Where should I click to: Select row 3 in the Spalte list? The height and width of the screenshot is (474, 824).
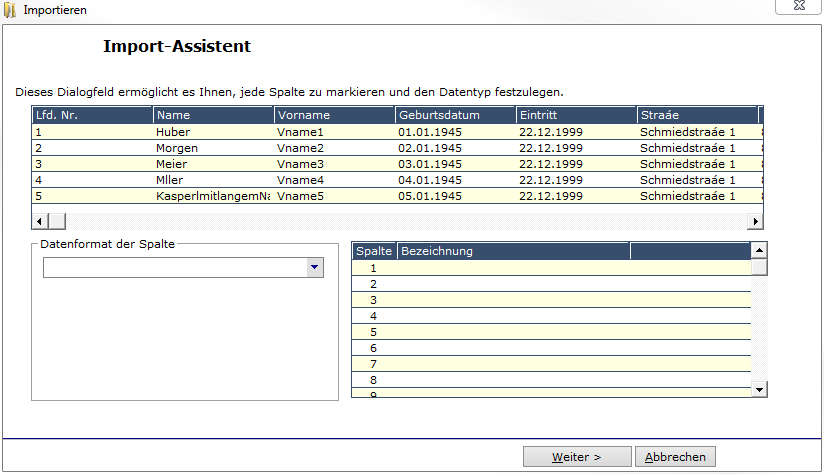coord(551,300)
